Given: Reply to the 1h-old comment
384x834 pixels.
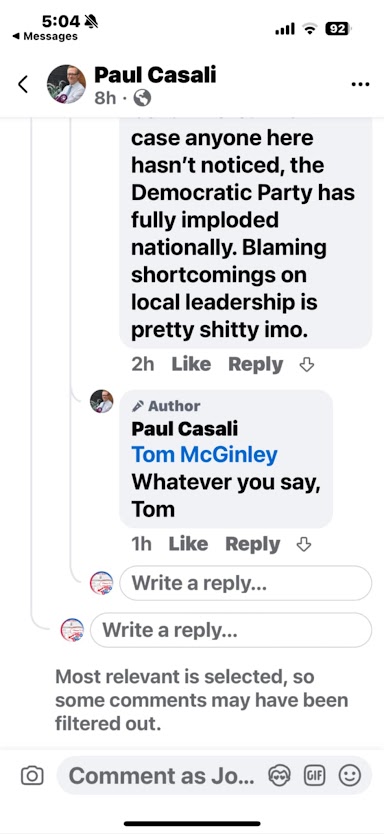Looking at the screenshot, I should [253, 544].
